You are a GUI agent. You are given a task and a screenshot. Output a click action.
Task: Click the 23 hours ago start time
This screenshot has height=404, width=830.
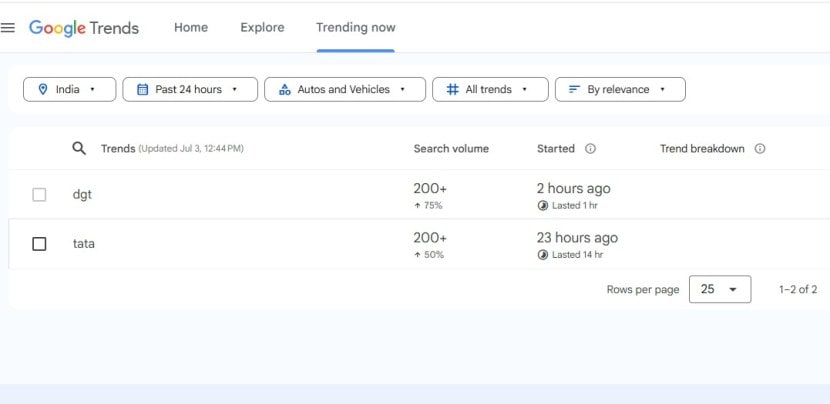(x=577, y=238)
